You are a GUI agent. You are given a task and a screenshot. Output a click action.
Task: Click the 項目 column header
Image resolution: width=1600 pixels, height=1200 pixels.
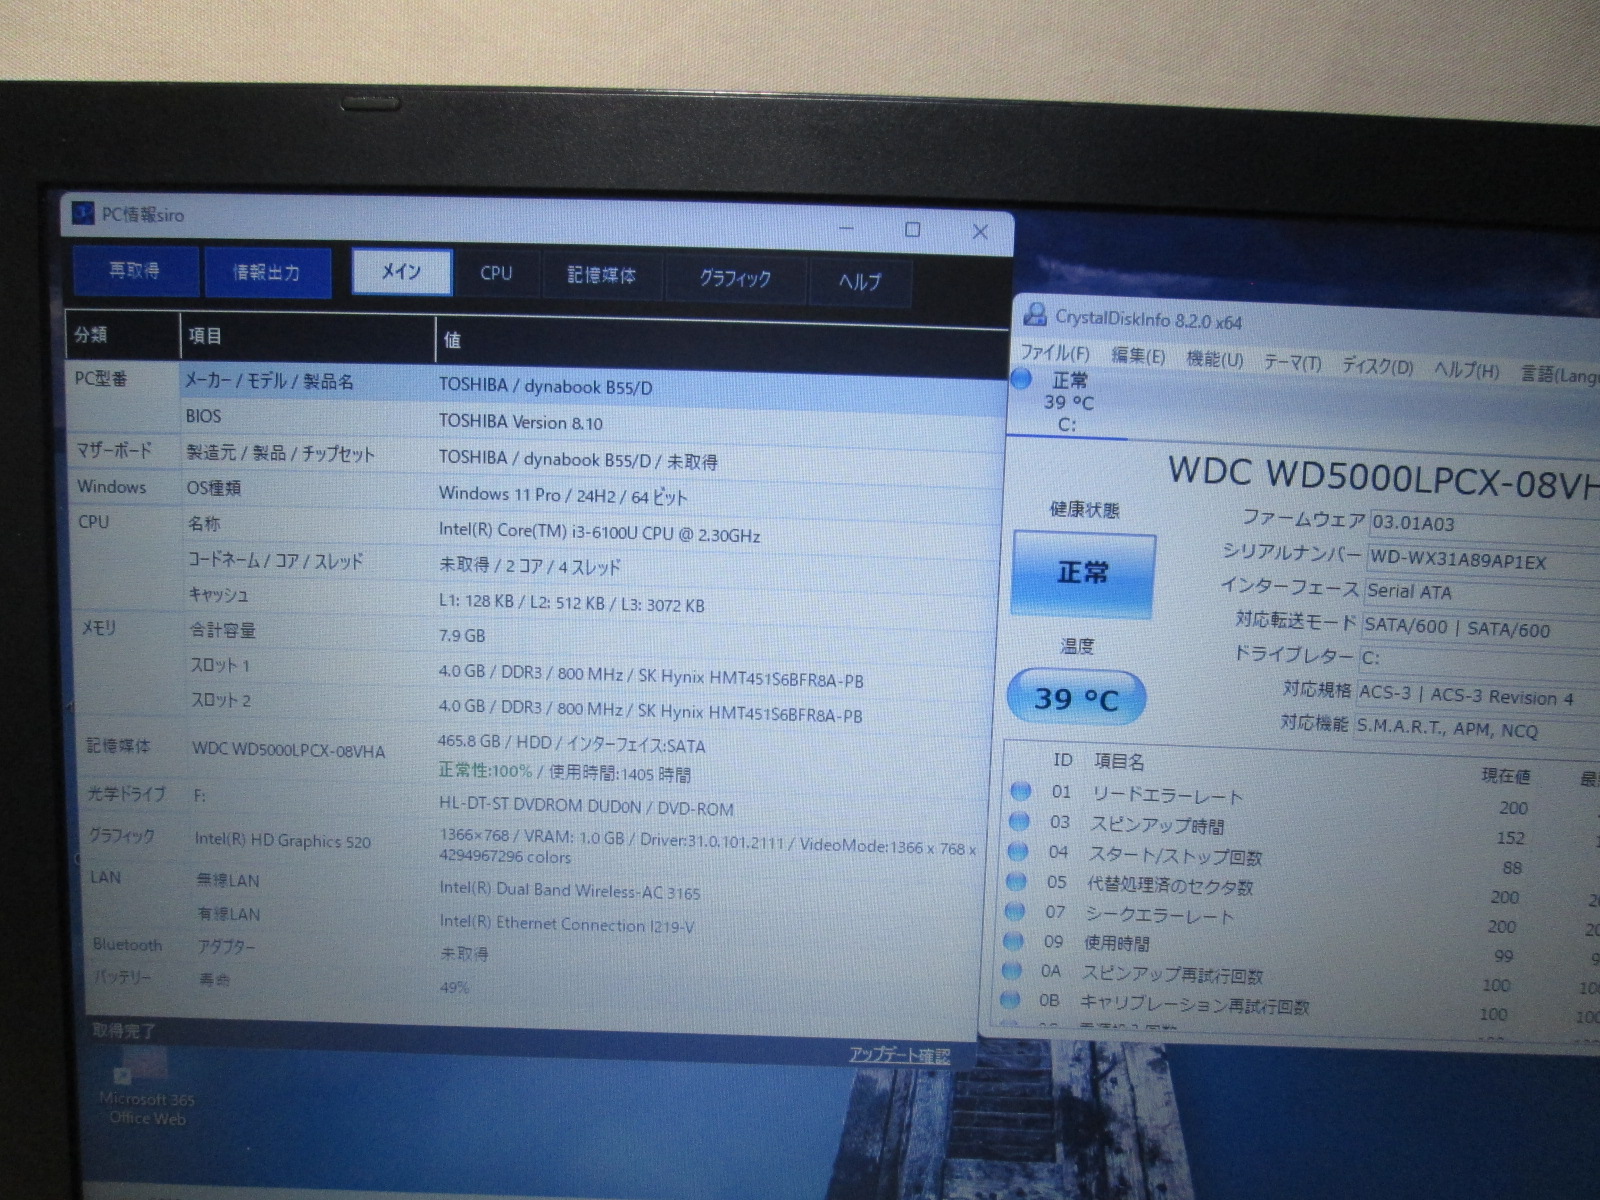tap(307, 337)
